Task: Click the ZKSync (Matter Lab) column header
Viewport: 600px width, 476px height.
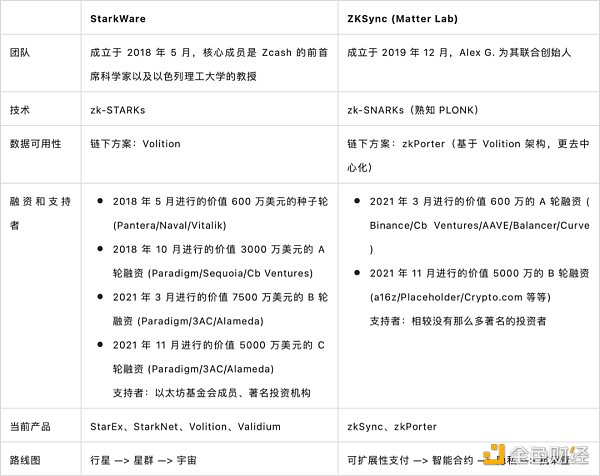Action: pyautogui.click(x=402, y=19)
